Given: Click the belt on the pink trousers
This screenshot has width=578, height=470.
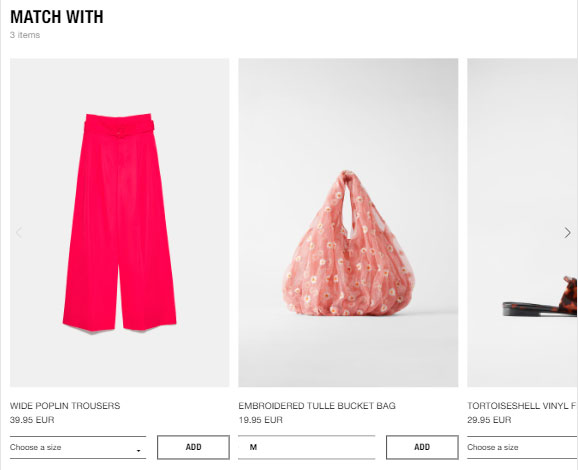Looking at the screenshot, I should tap(119, 128).
